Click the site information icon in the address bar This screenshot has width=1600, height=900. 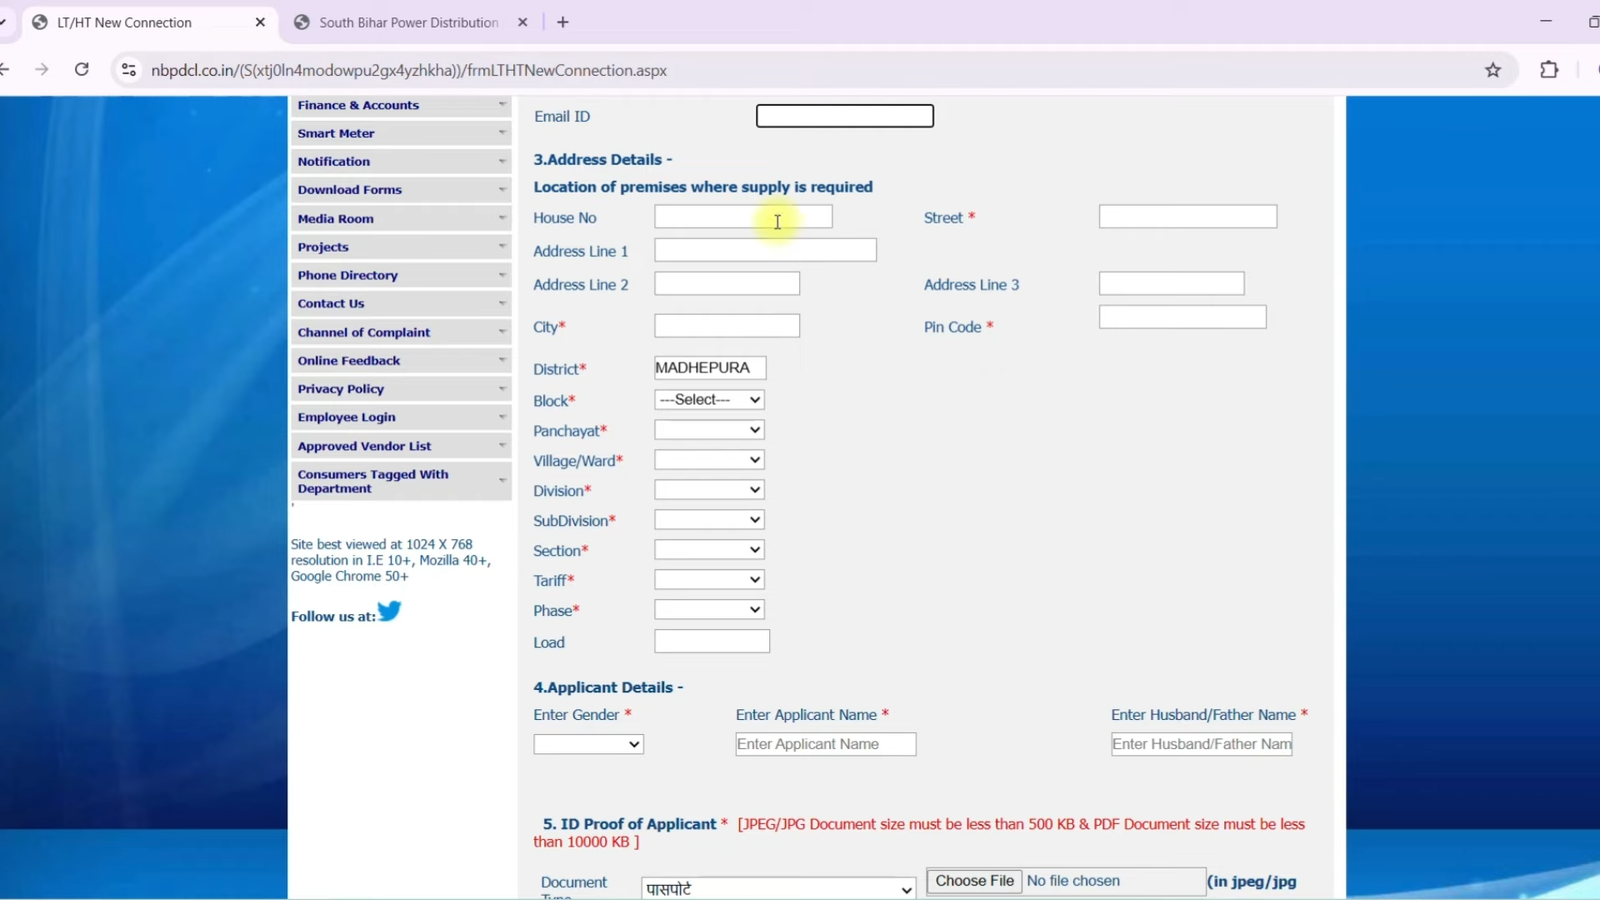click(x=127, y=70)
